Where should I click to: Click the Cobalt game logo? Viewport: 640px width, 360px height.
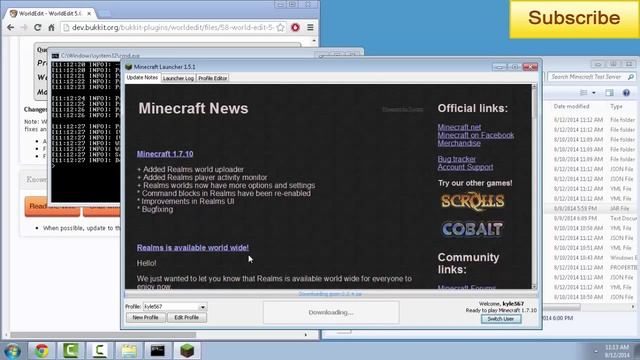(x=473, y=229)
